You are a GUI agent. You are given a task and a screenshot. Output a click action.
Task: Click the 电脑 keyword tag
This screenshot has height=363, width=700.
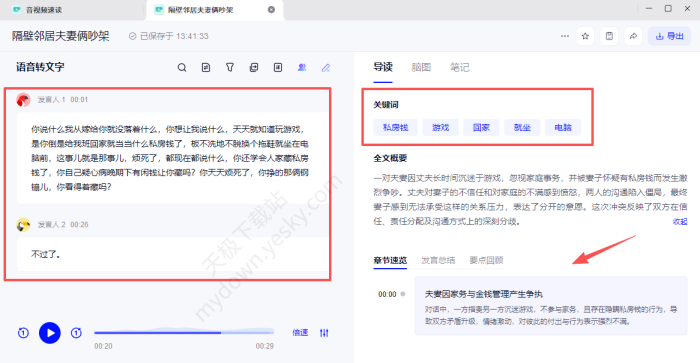[563, 128]
